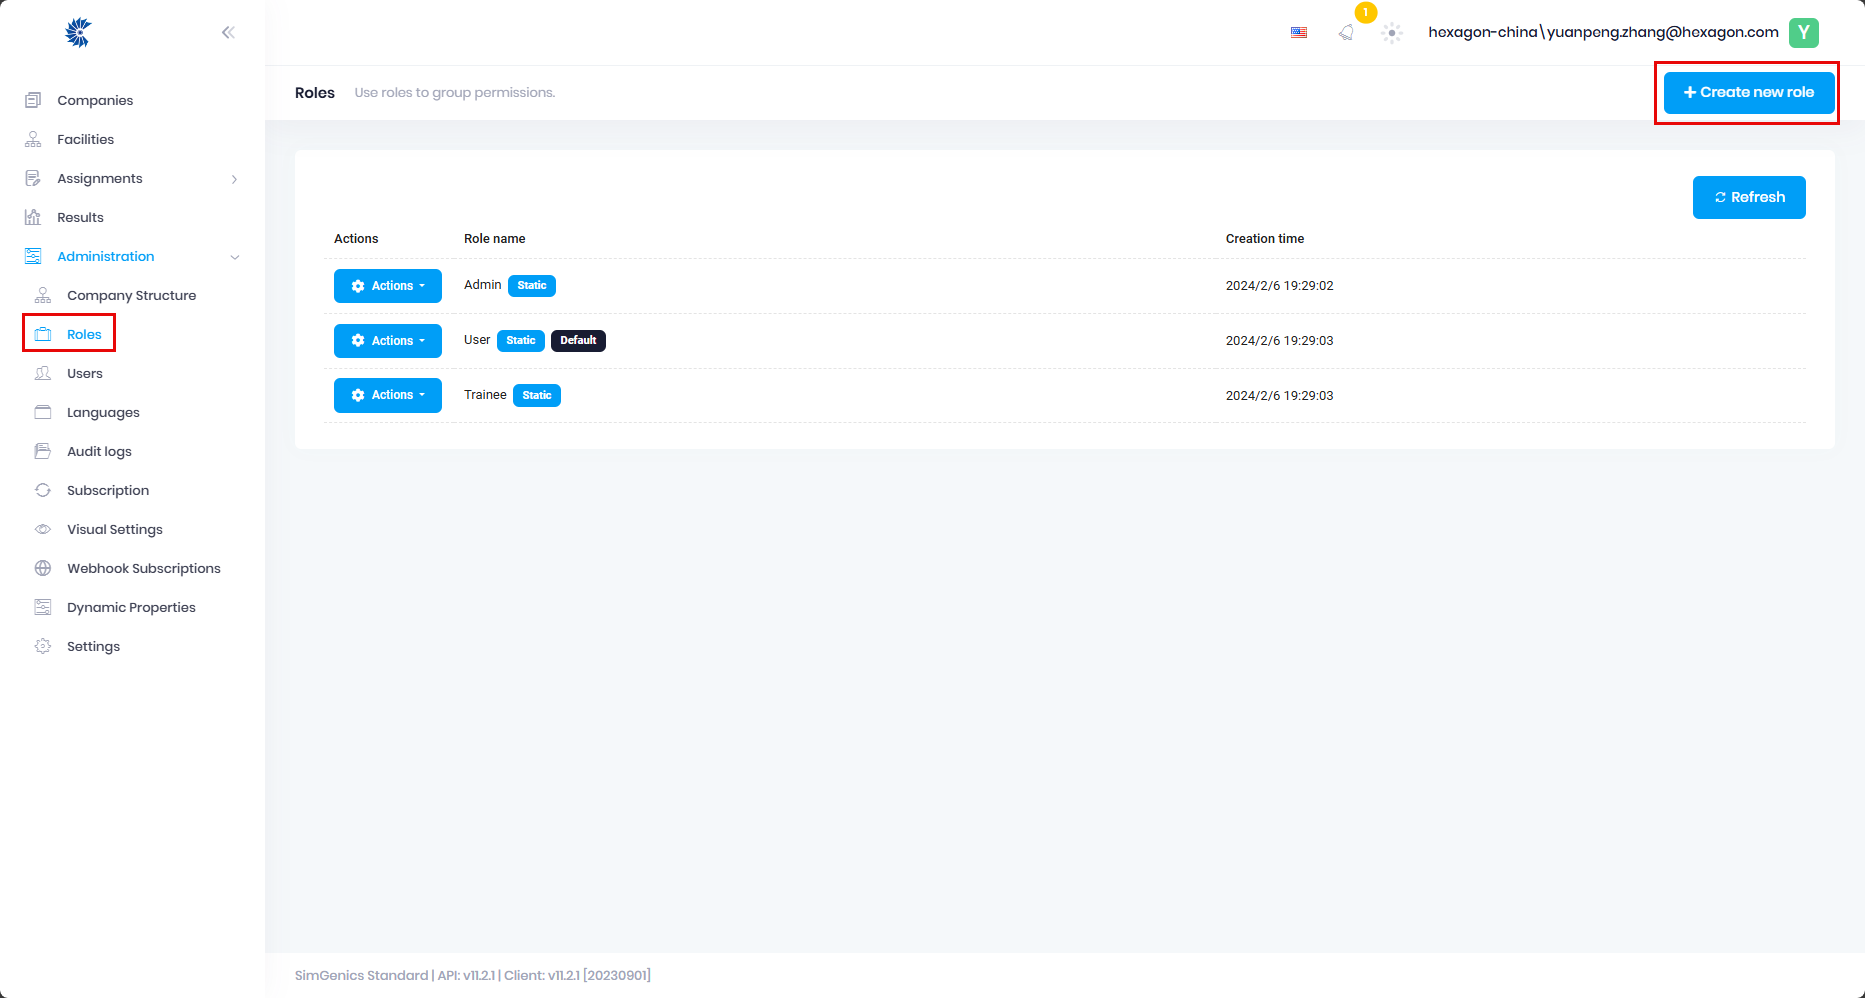The height and width of the screenshot is (998, 1865).
Task: Open Webhook Subscriptions via globe icon
Action: [43, 568]
